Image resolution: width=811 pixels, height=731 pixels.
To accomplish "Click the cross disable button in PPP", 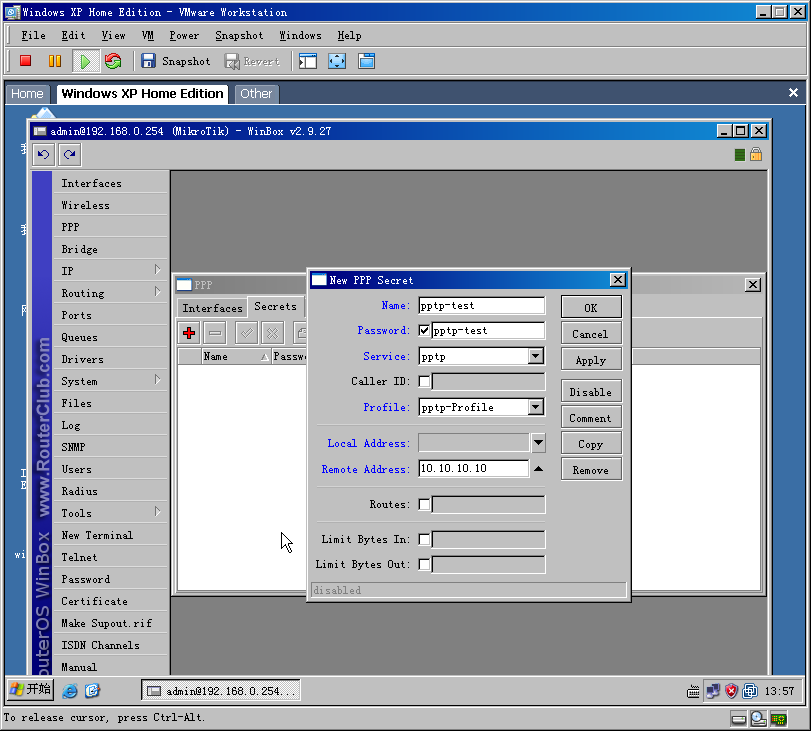I will tap(273, 333).
